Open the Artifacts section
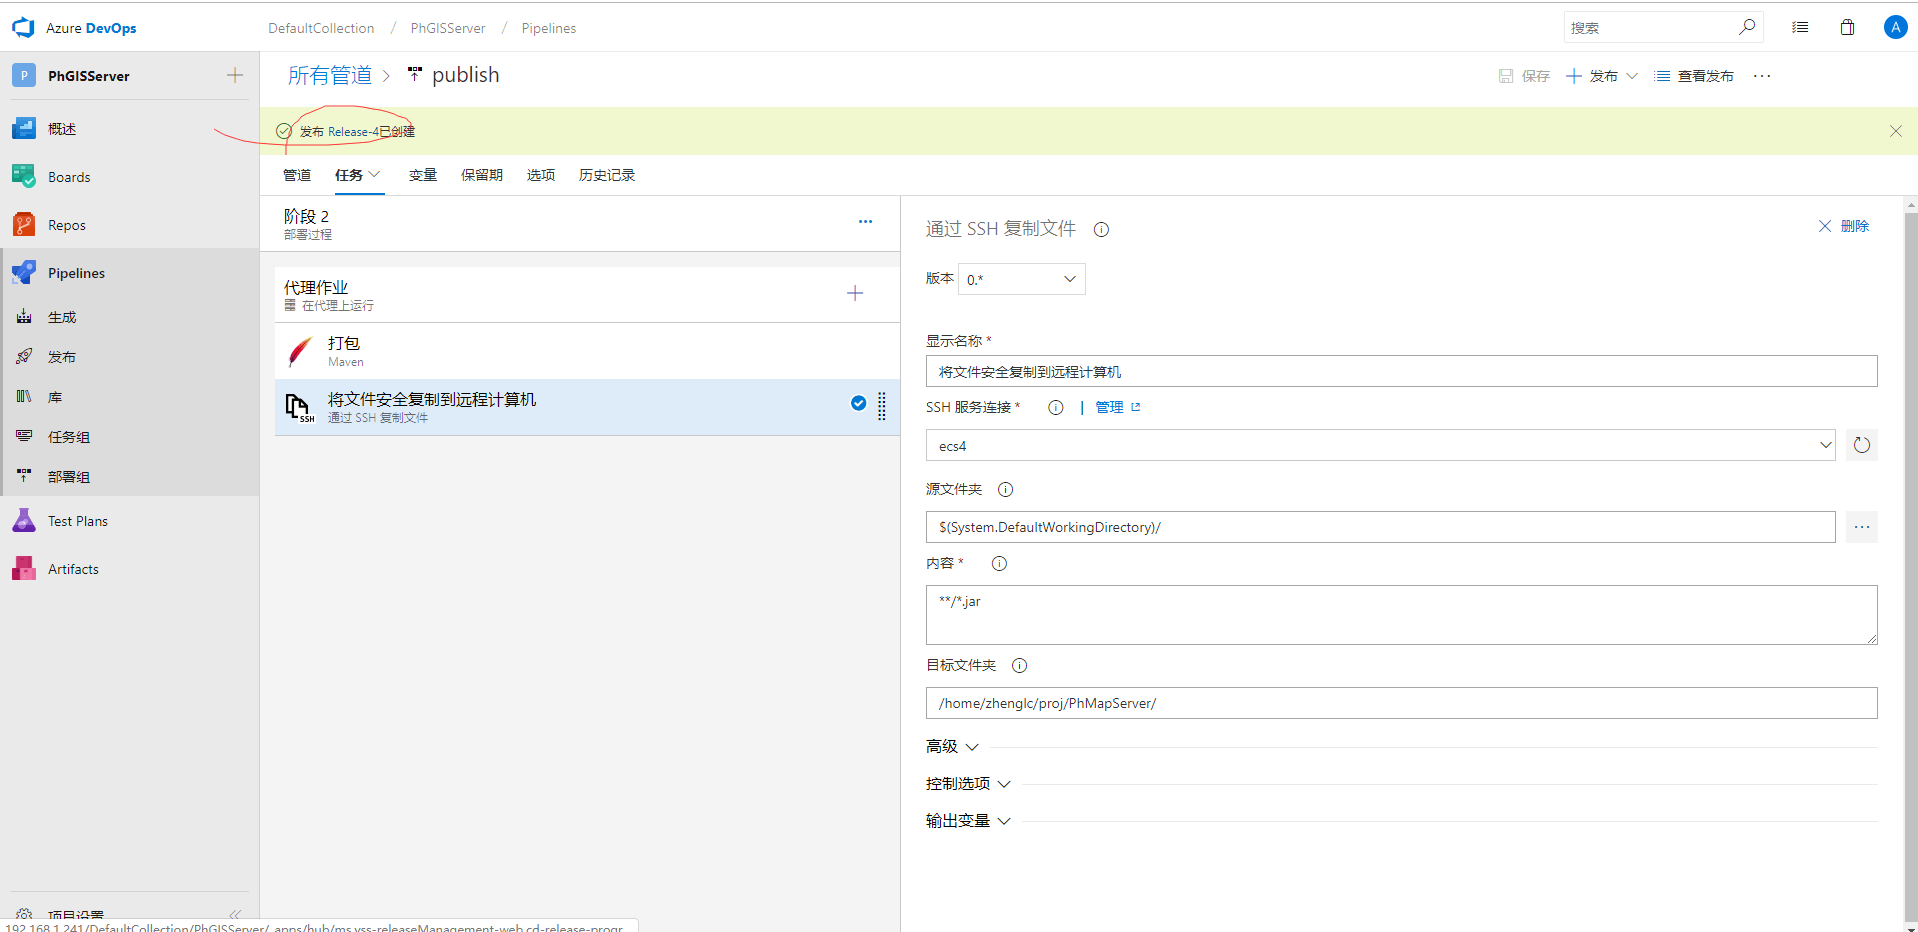The height and width of the screenshot is (932, 1918). pos(73,569)
